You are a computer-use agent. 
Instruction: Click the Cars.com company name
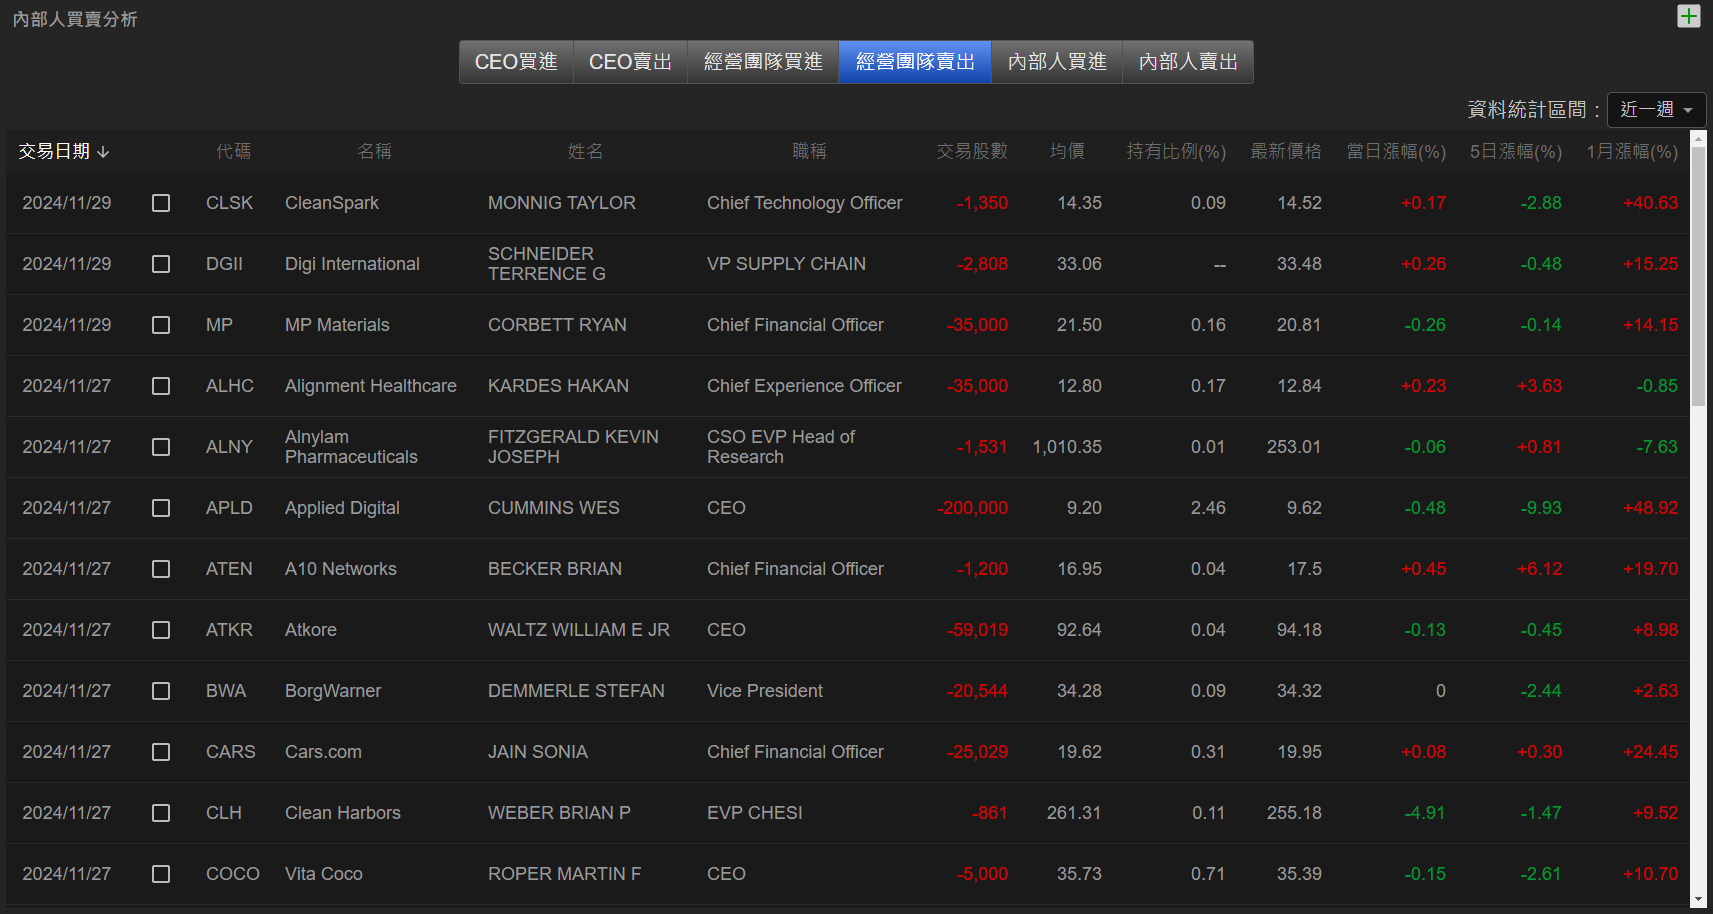[323, 752]
